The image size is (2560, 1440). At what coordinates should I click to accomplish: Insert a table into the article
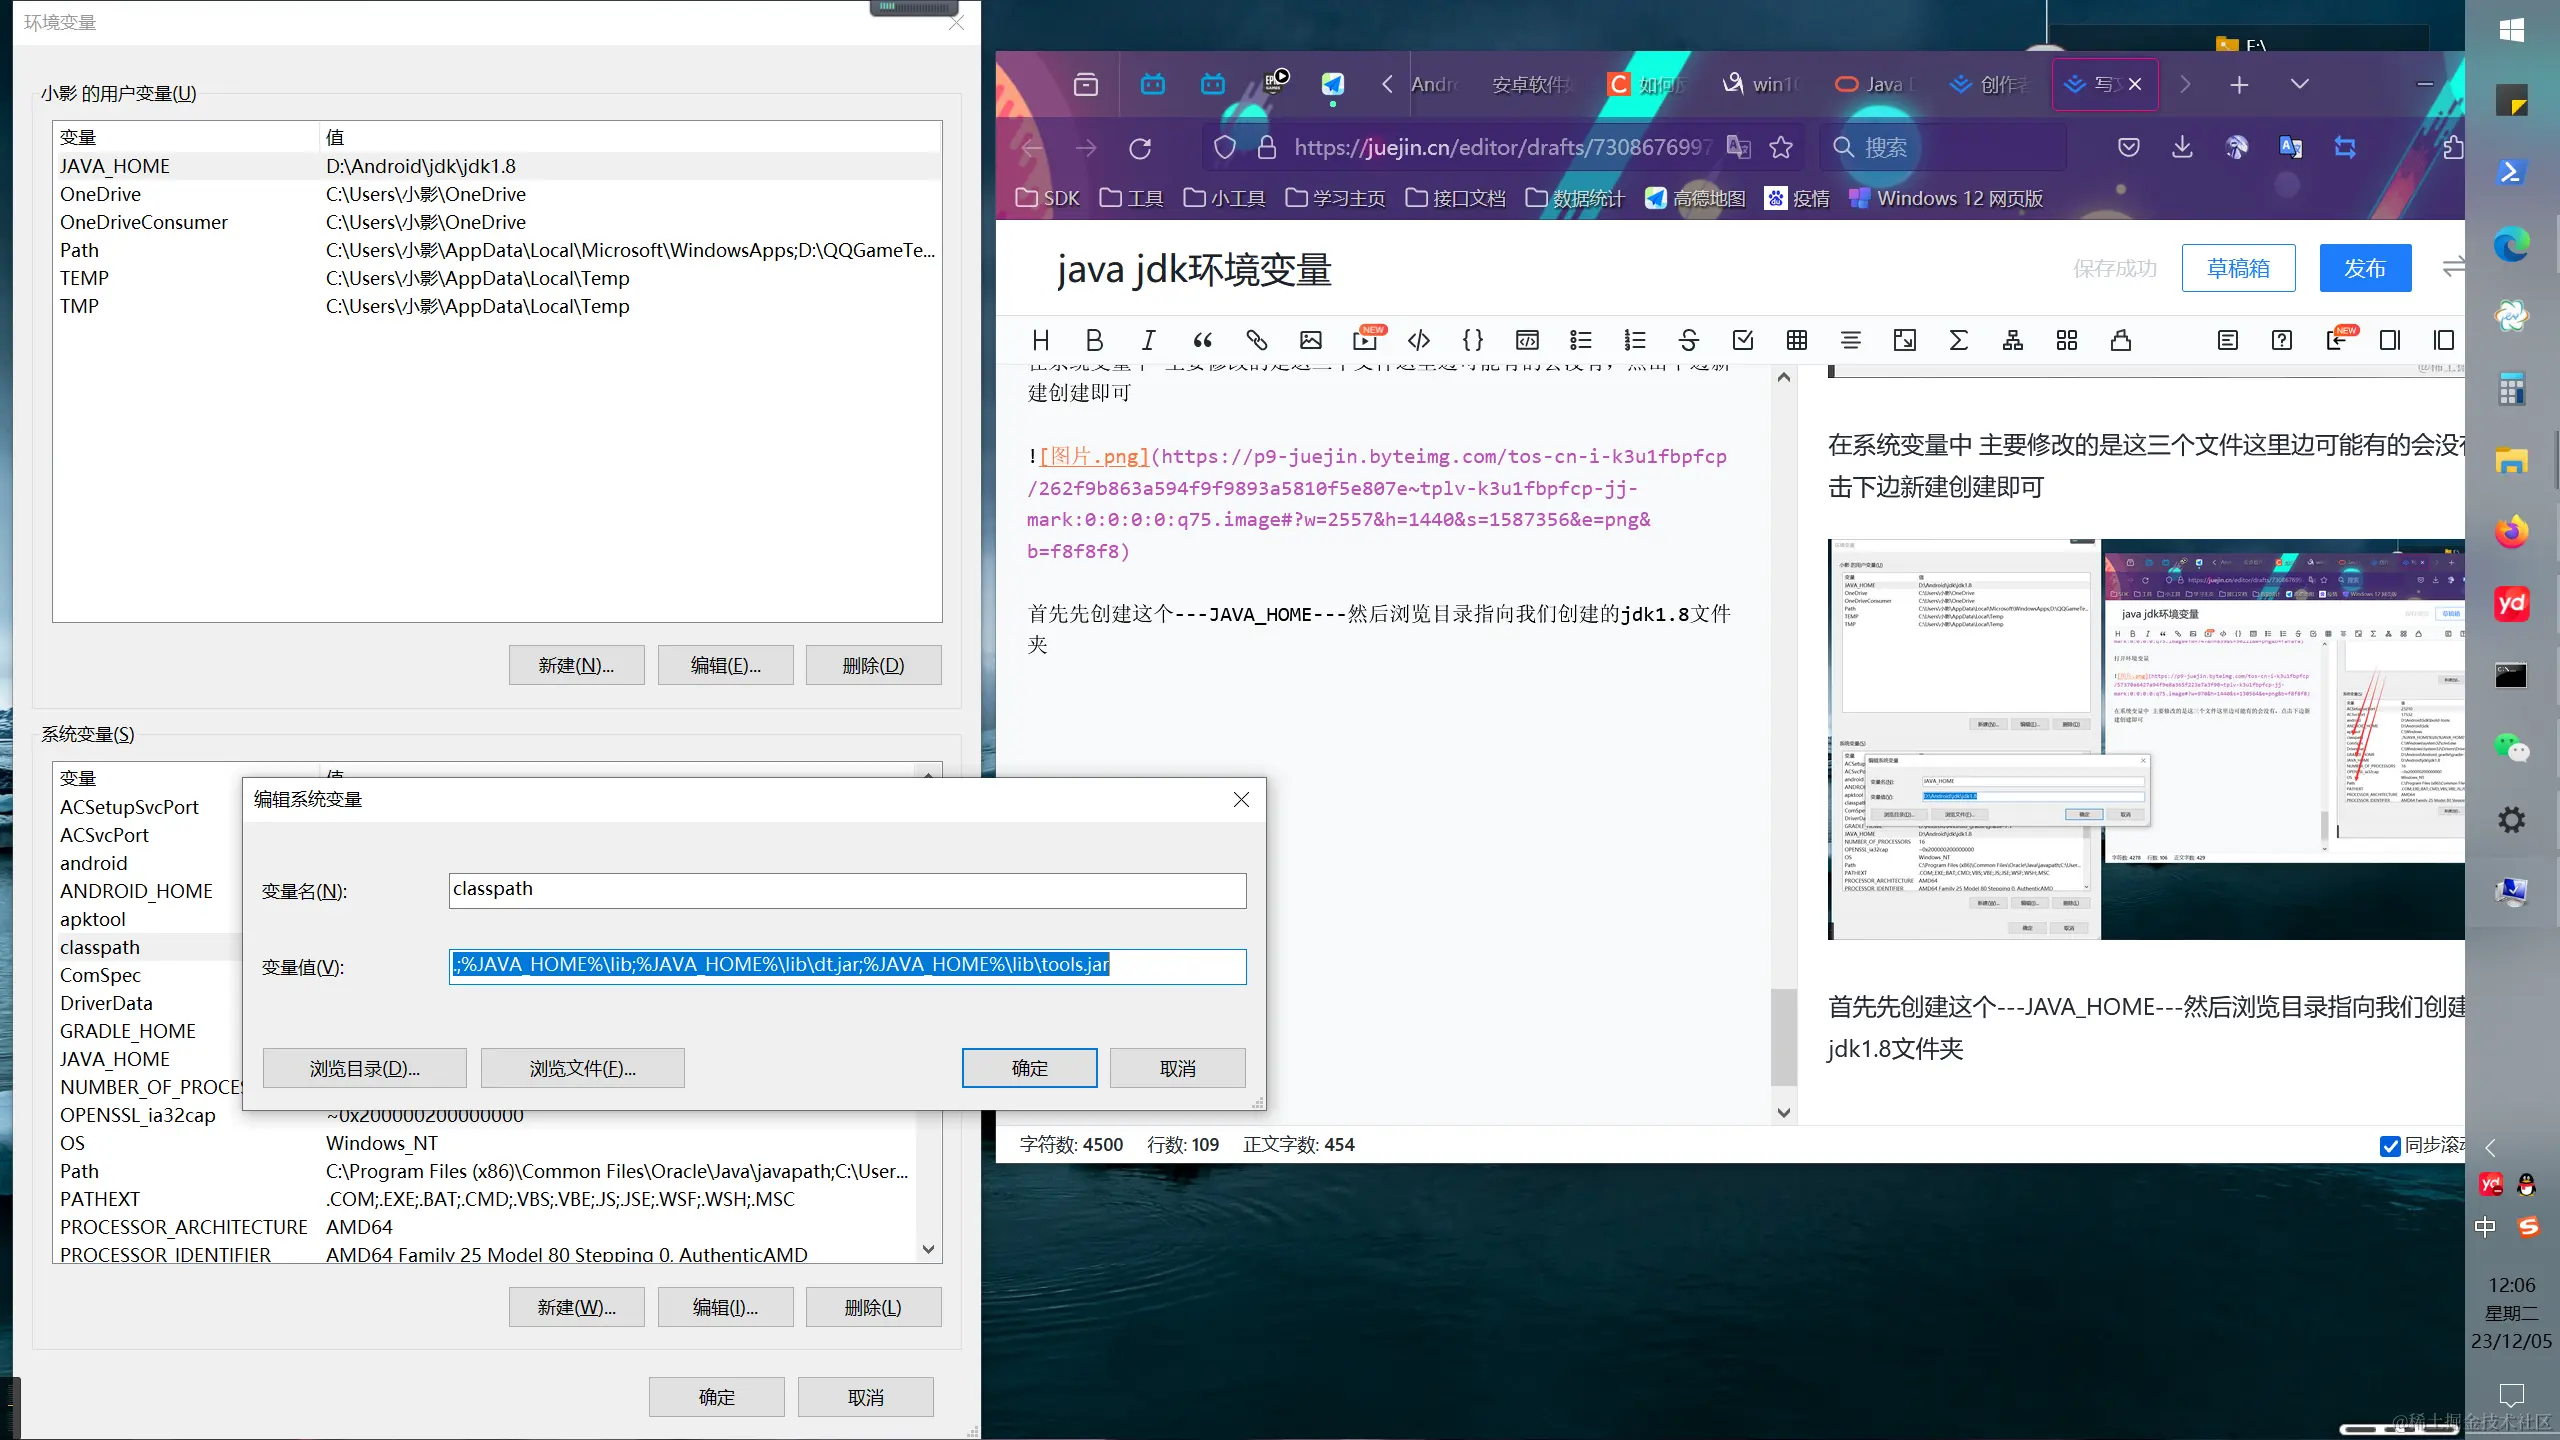pyautogui.click(x=1796, y=340)
